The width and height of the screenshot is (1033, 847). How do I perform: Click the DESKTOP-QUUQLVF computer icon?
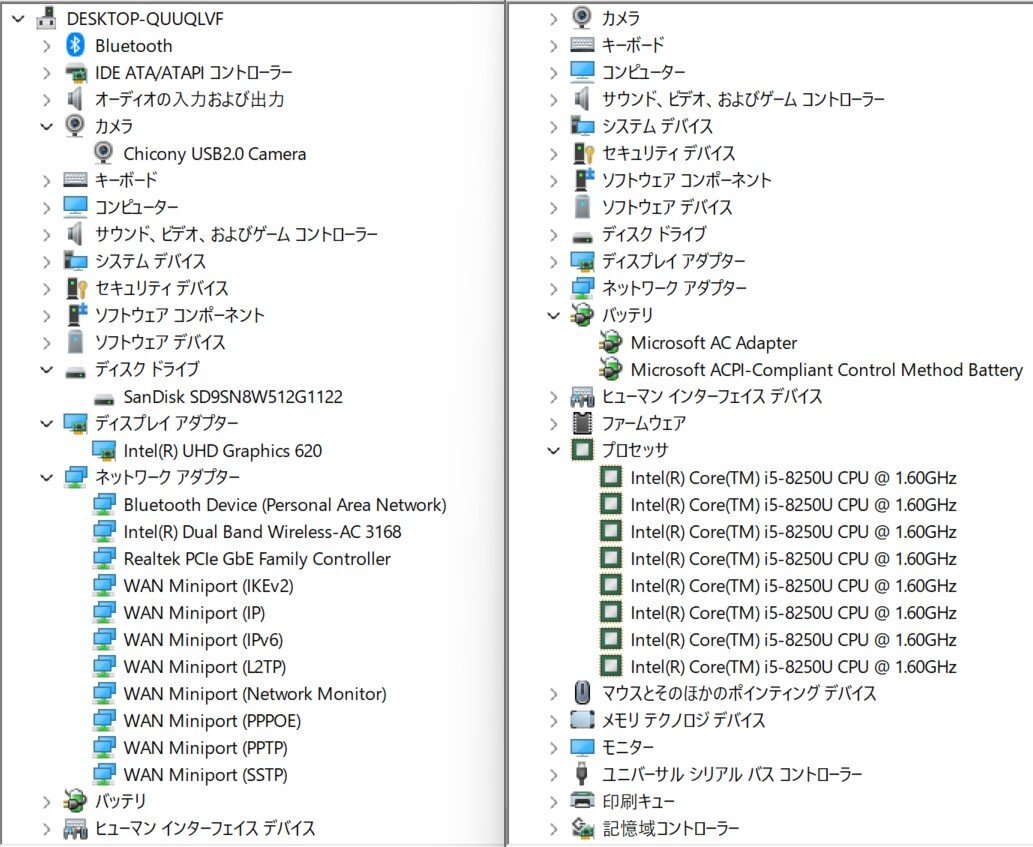(46, 18)
